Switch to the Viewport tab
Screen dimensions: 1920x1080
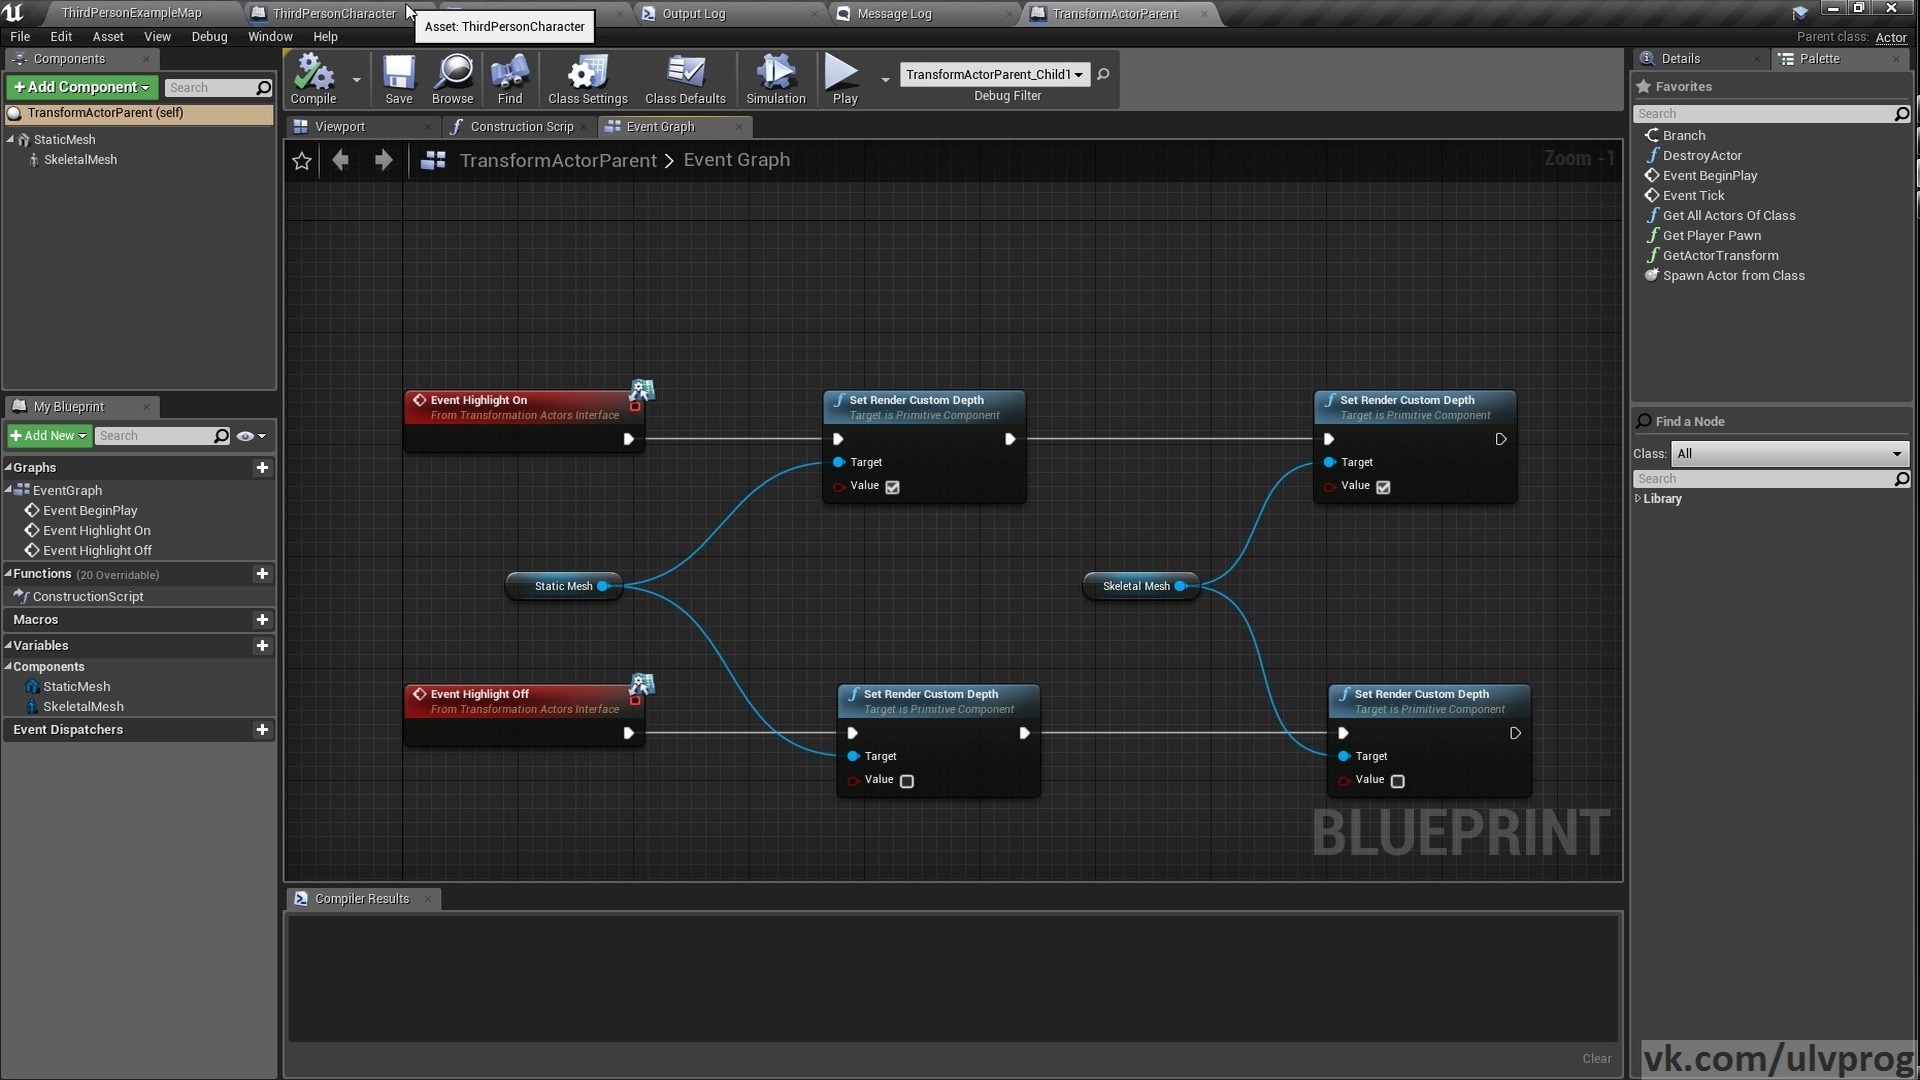click(340, 126)
